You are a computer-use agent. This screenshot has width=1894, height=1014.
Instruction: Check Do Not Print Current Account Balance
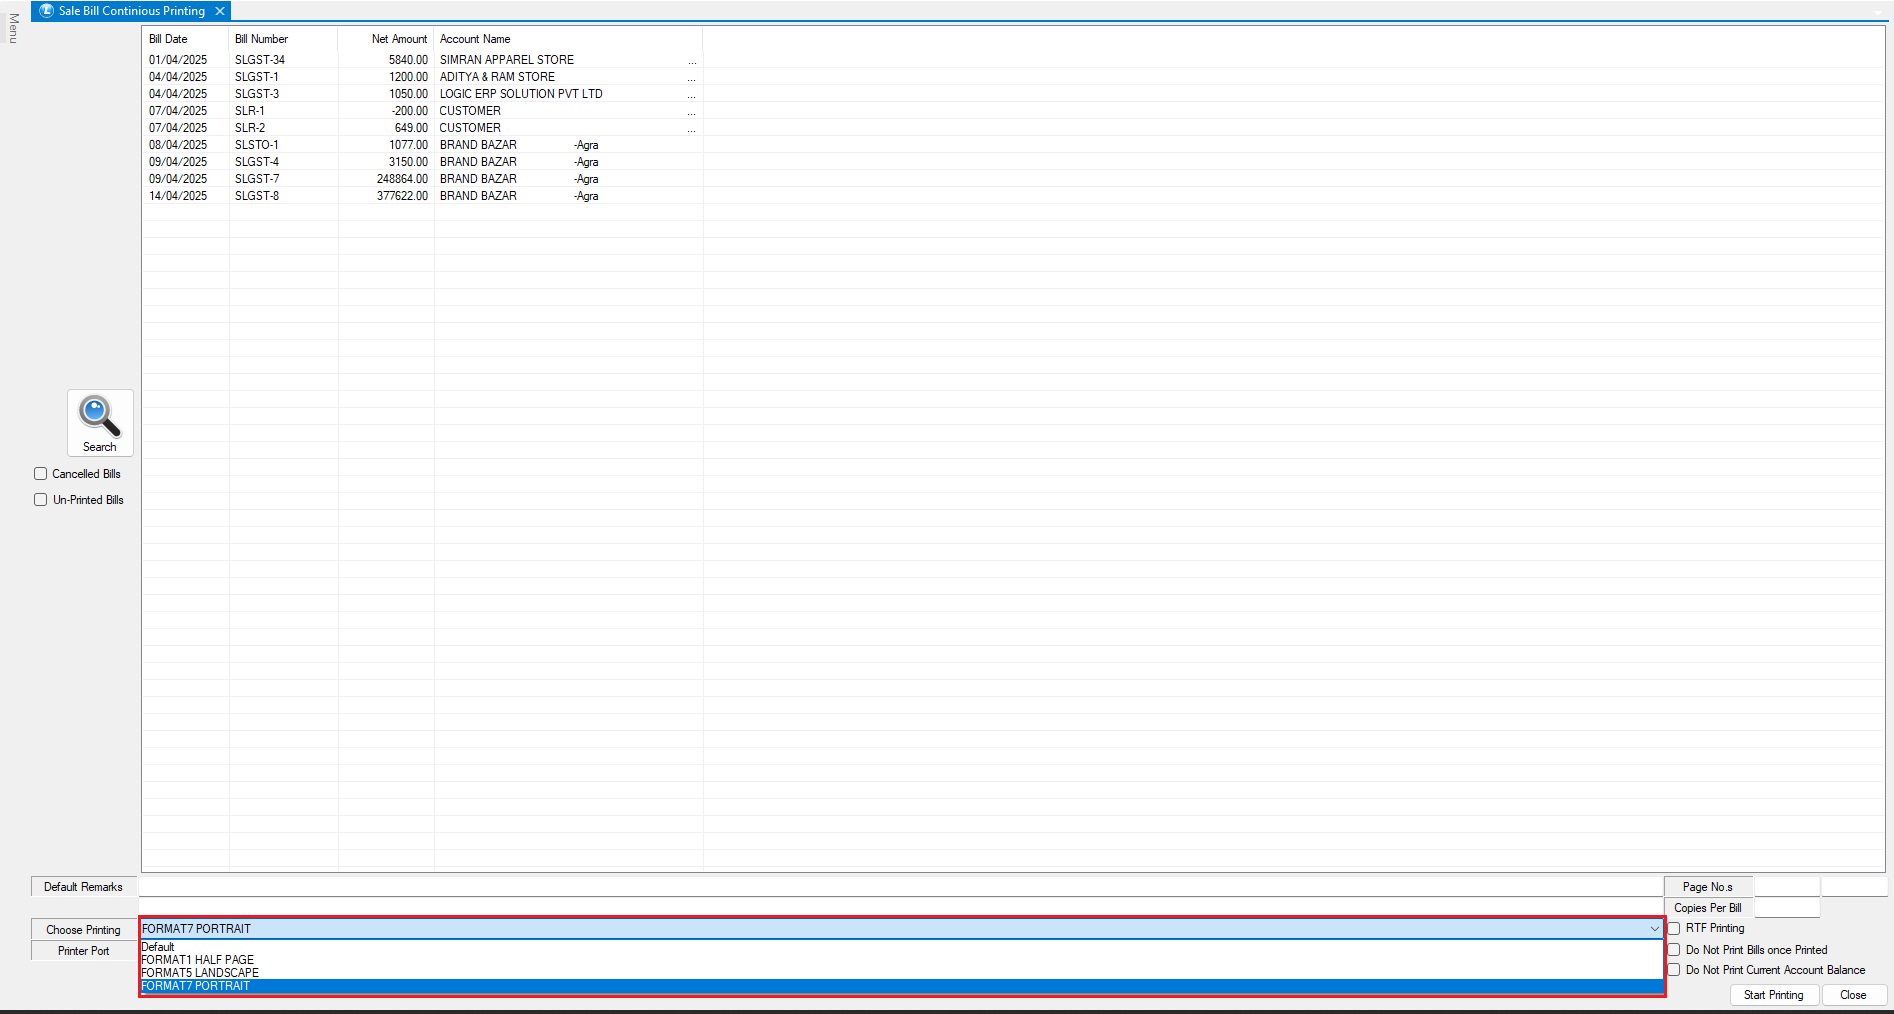[1674, 970]
